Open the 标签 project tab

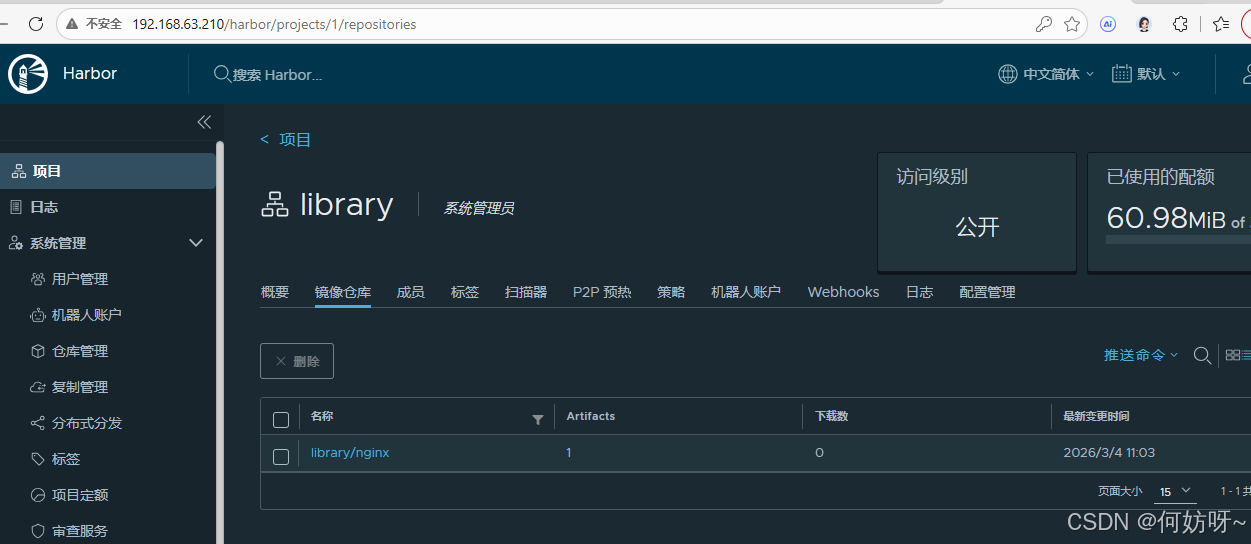465,292
